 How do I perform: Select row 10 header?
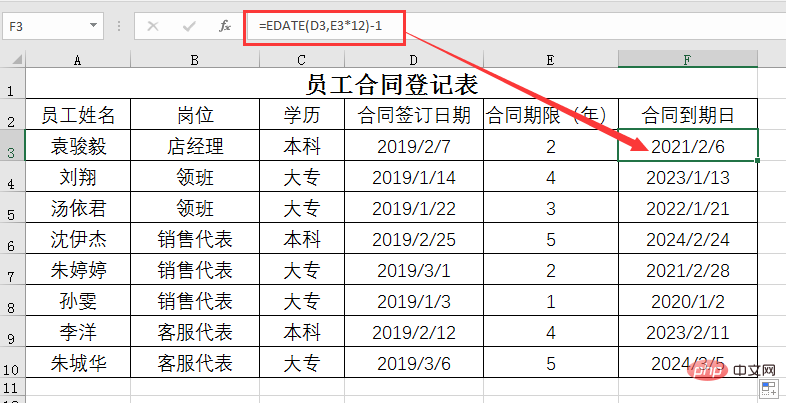pyautogui.click(x=12, y=362)
